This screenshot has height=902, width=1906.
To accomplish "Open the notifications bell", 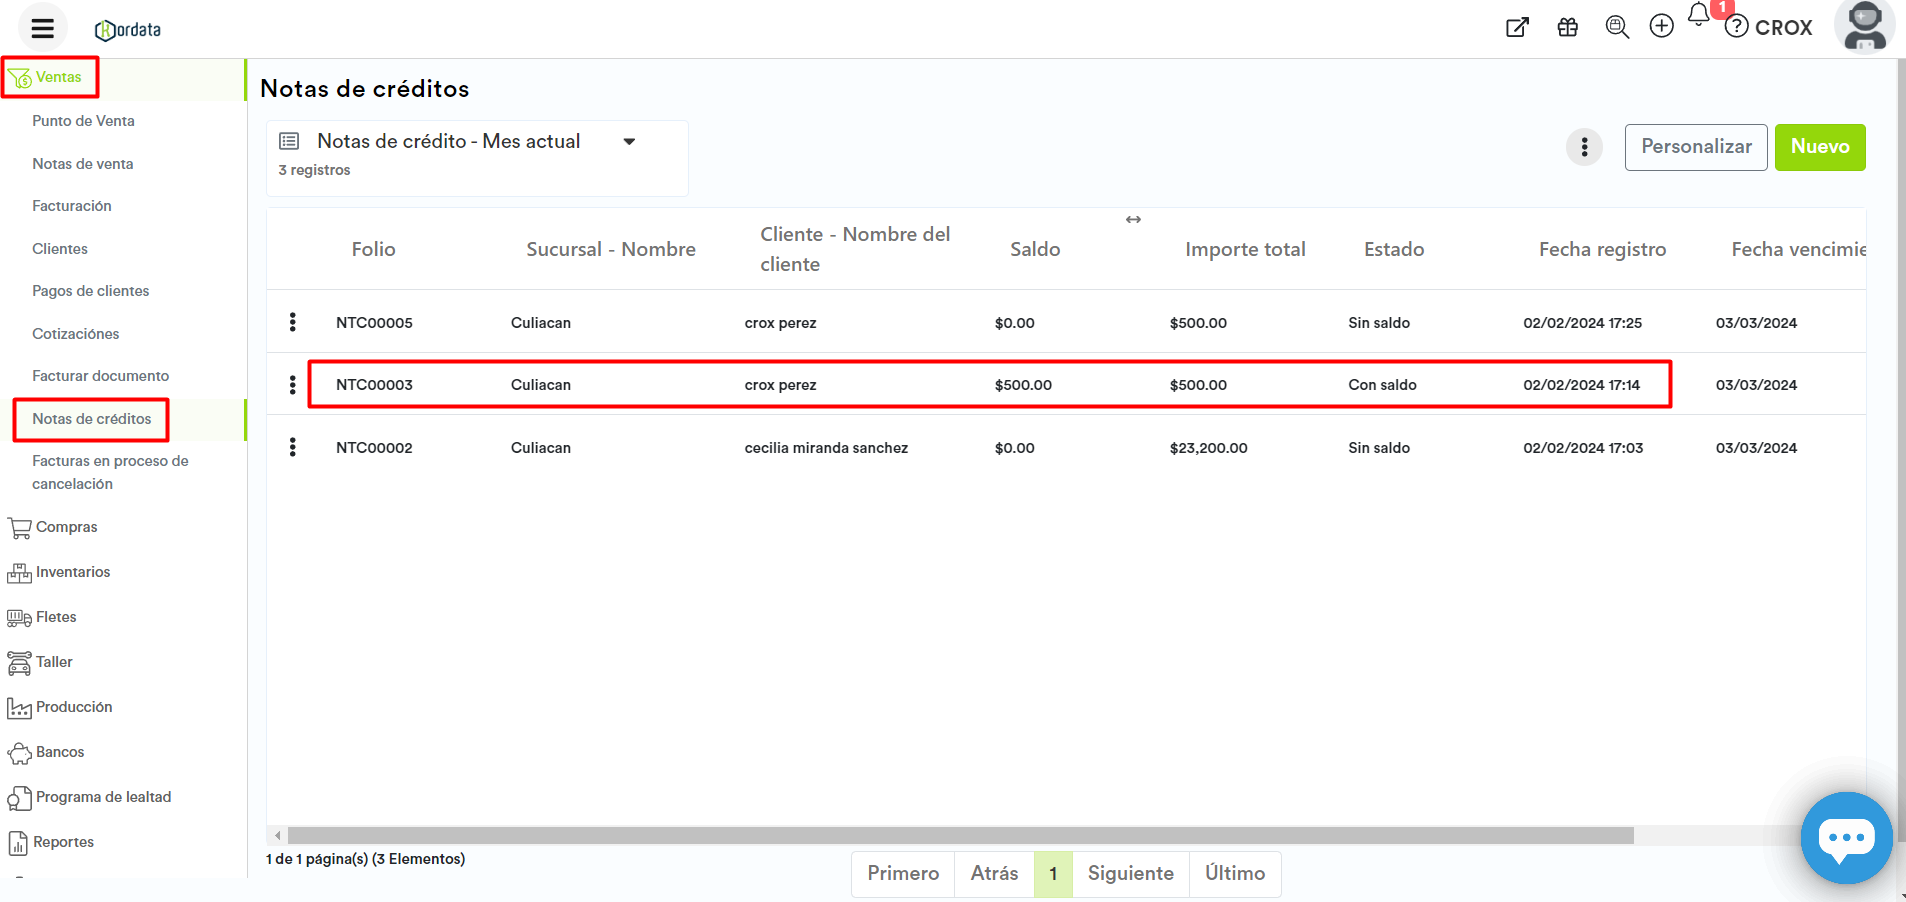I will [1698, 15].
